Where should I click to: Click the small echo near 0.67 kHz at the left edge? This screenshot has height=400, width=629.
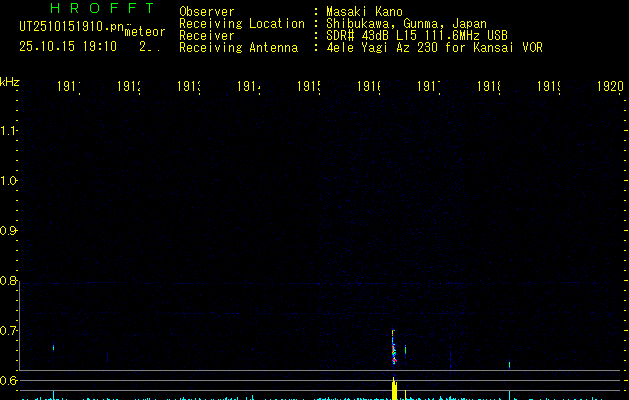point(53,347)
